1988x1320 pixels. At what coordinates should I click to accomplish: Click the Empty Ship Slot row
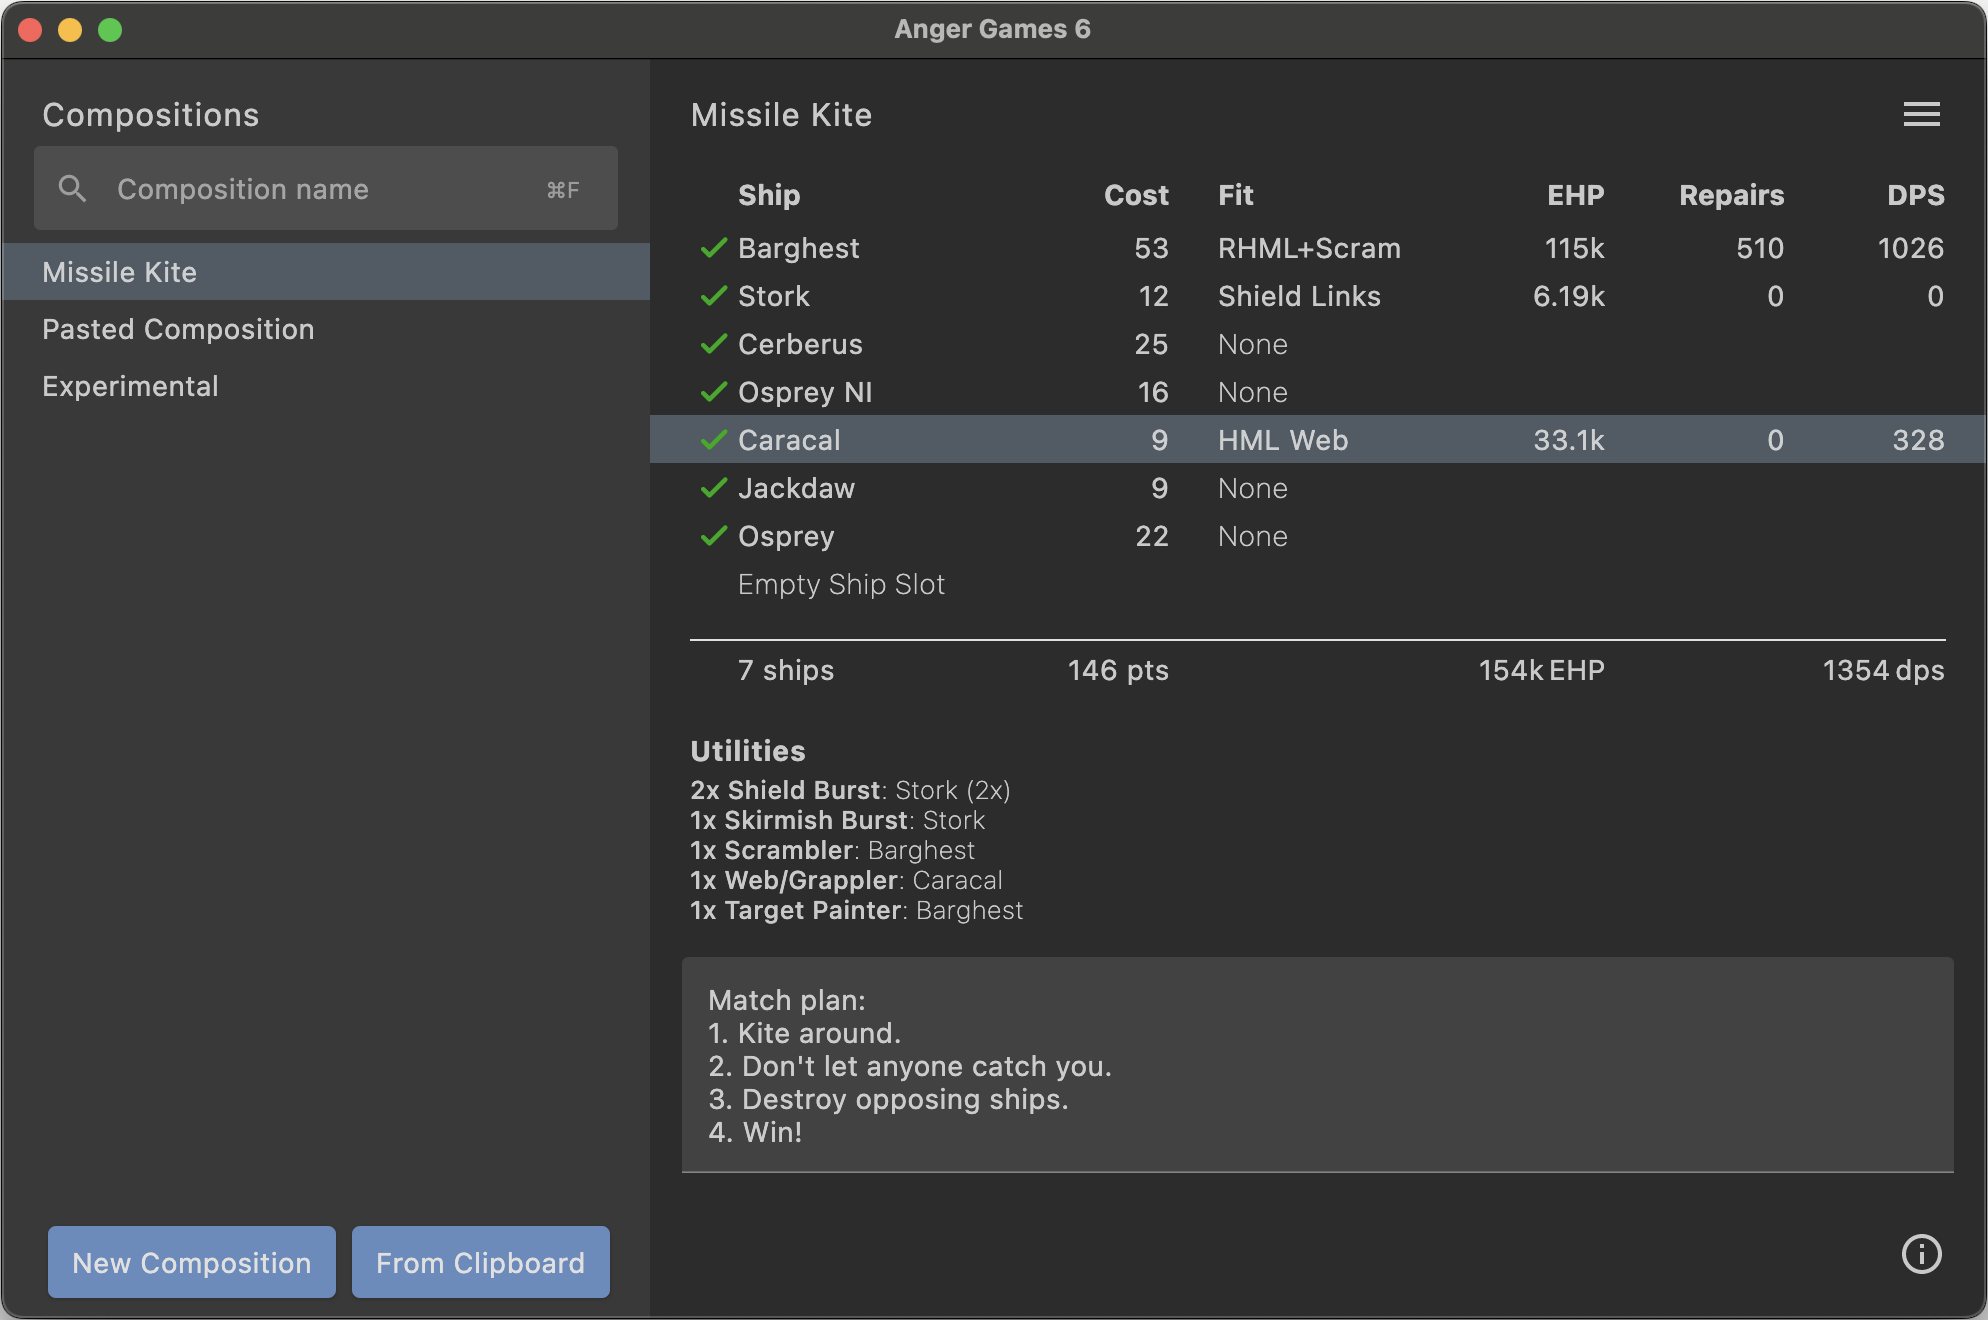[x=841, y=584]
